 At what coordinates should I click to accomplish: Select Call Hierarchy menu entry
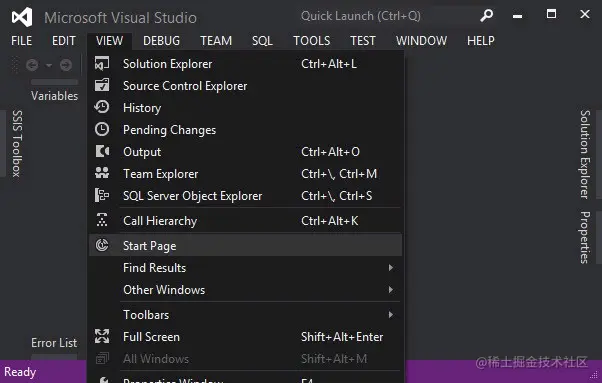point(245,221)
